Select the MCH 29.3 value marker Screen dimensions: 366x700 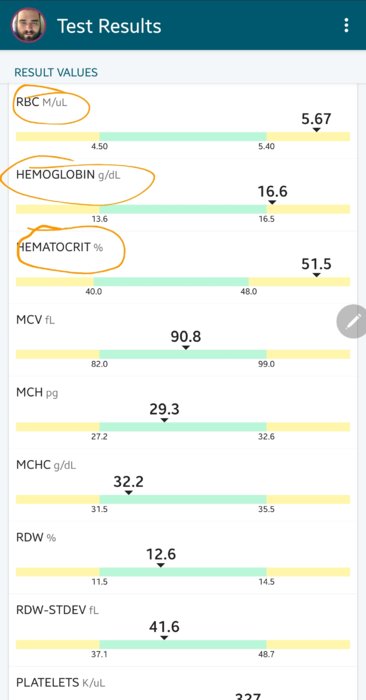164,412
